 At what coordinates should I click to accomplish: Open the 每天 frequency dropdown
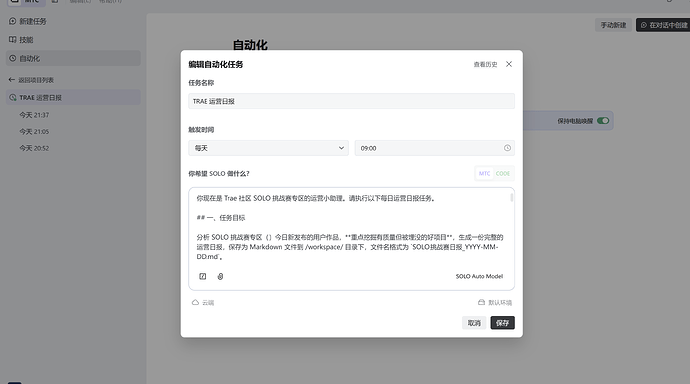tap(268, 148)
